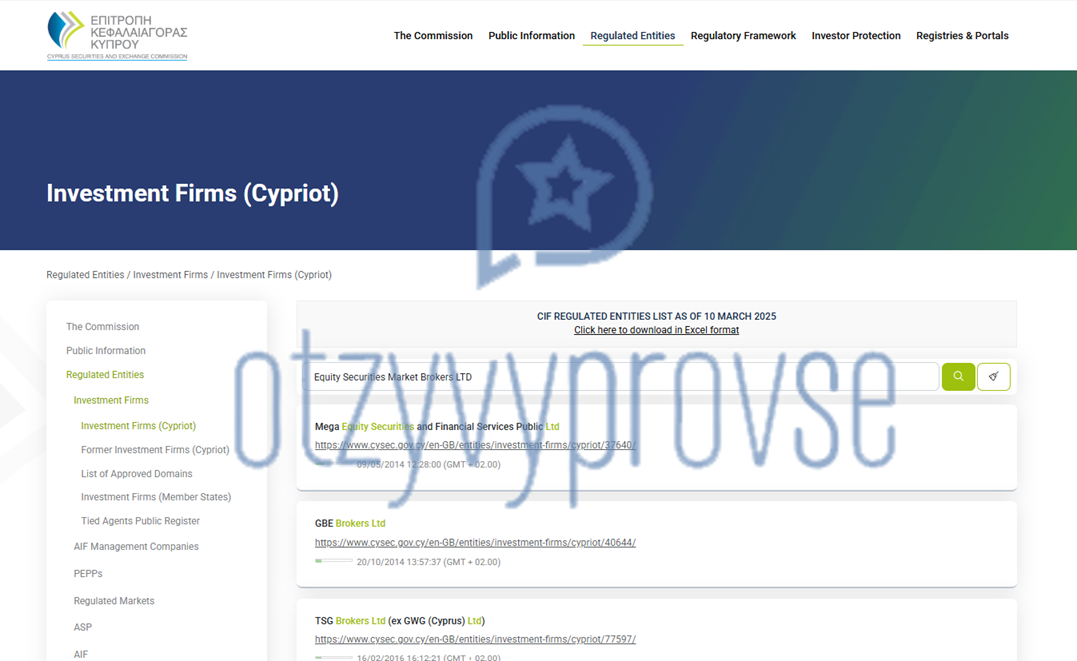Select ASP sidebar item

pyautogui.click(x=82, y=628)
